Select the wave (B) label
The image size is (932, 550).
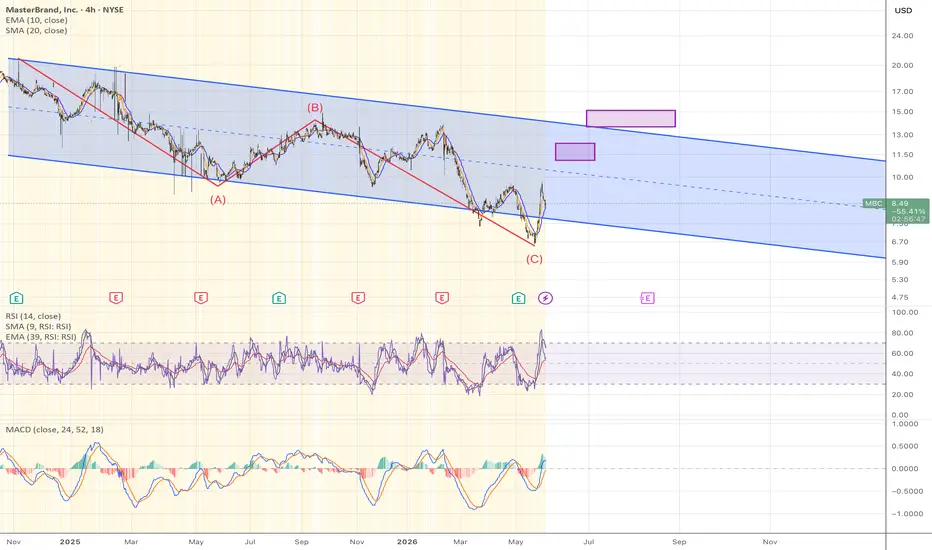pos(314,108)
